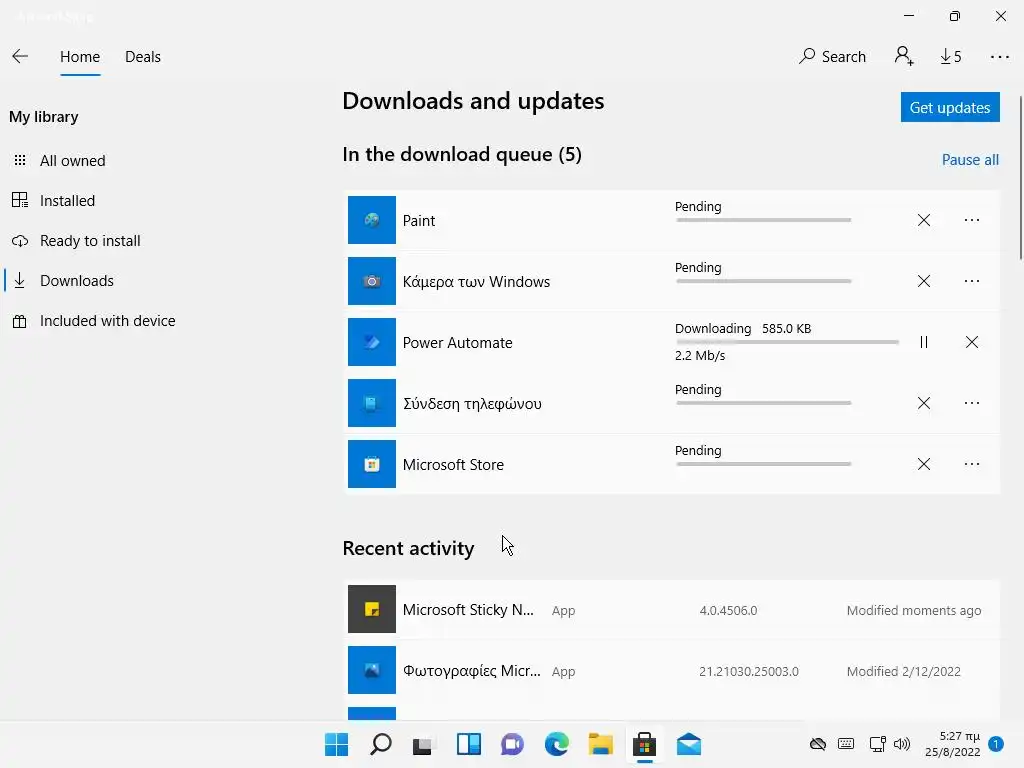Cancel the Power Automate download
This screenshot has height=768, width=1024.
[972, 342]
